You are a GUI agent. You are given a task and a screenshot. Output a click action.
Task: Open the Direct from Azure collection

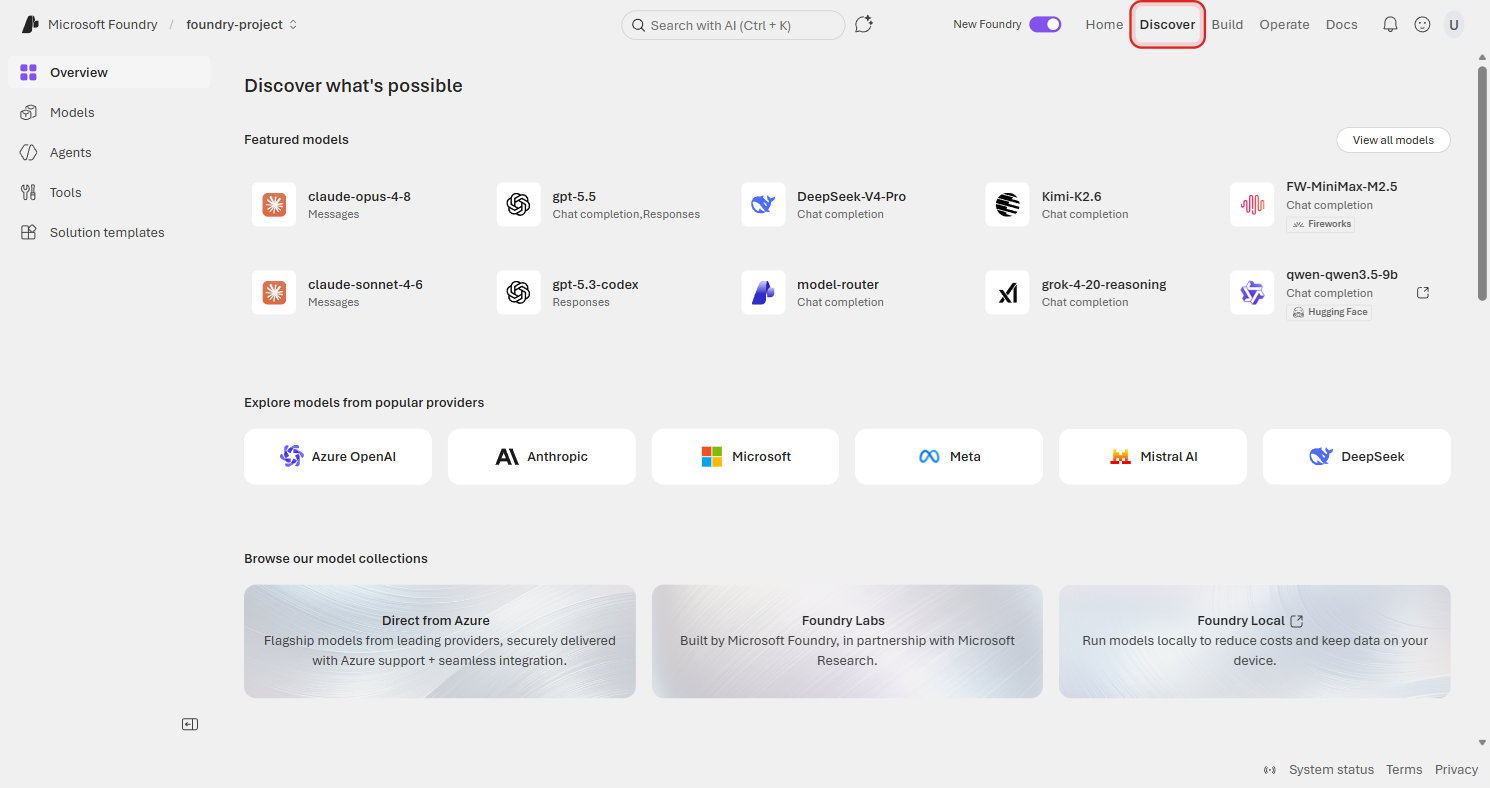coord(440,641)
